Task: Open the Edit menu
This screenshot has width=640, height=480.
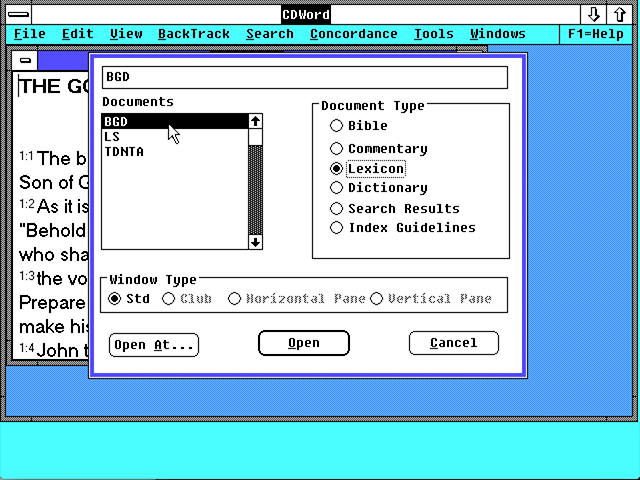Action: tap(78, 34)
